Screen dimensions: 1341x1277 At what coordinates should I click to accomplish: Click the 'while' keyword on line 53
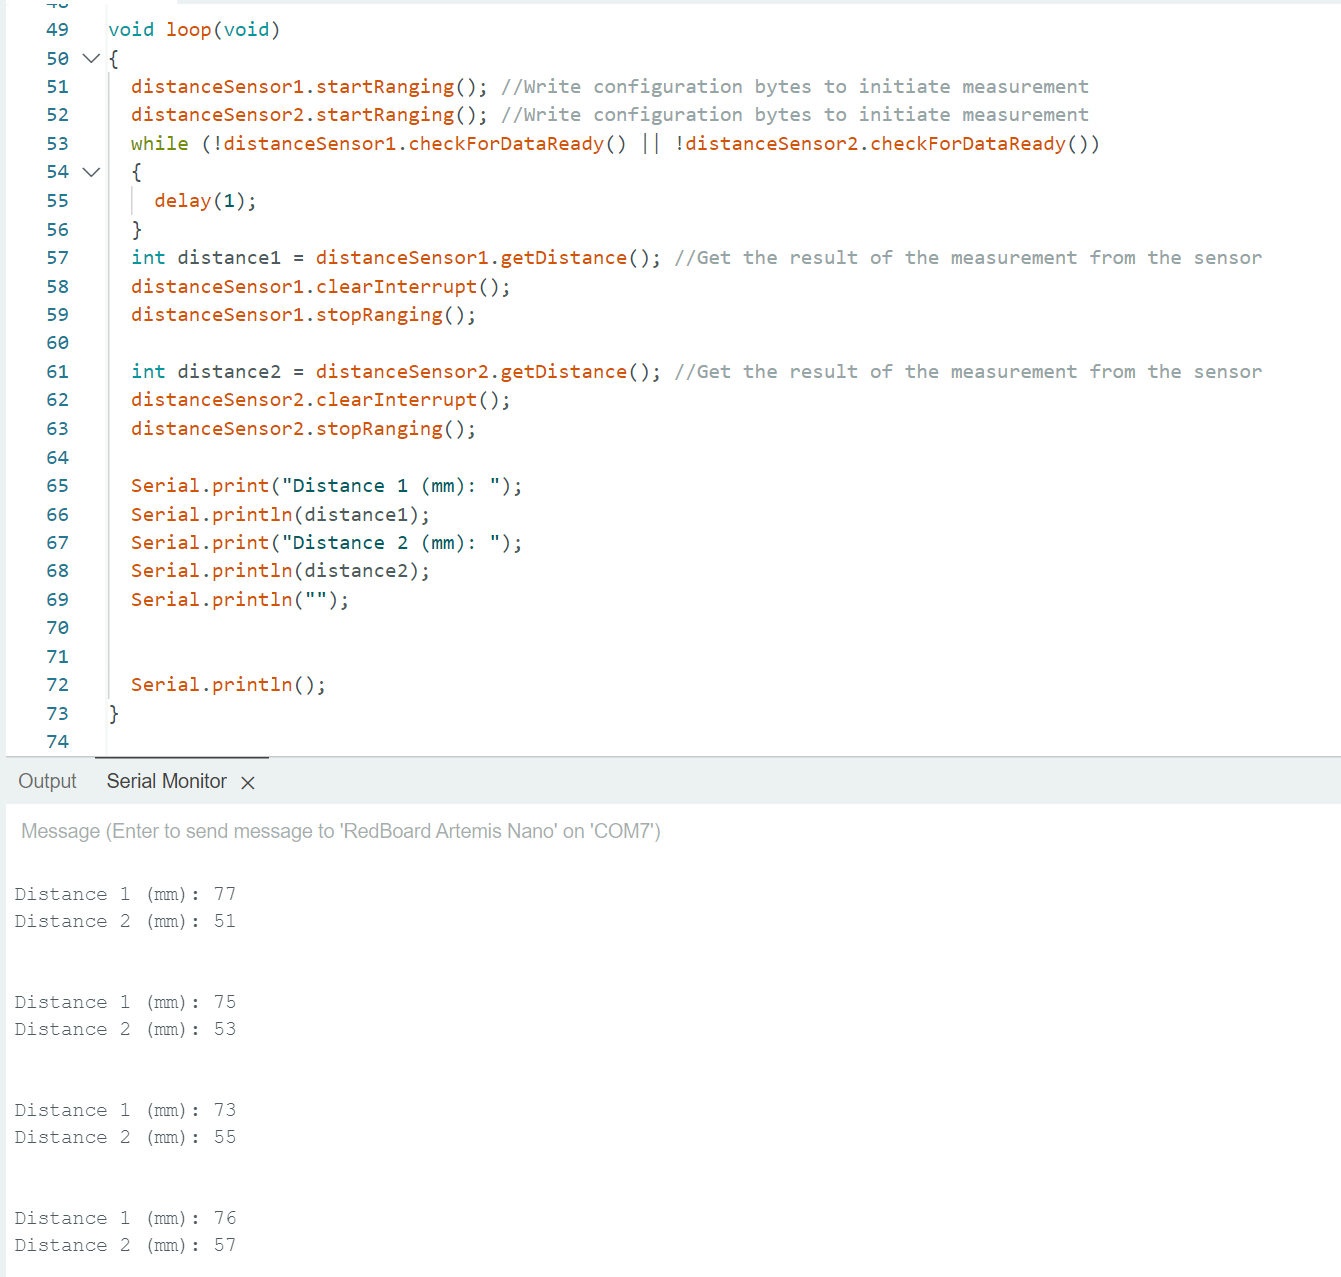tap(160, 144)
